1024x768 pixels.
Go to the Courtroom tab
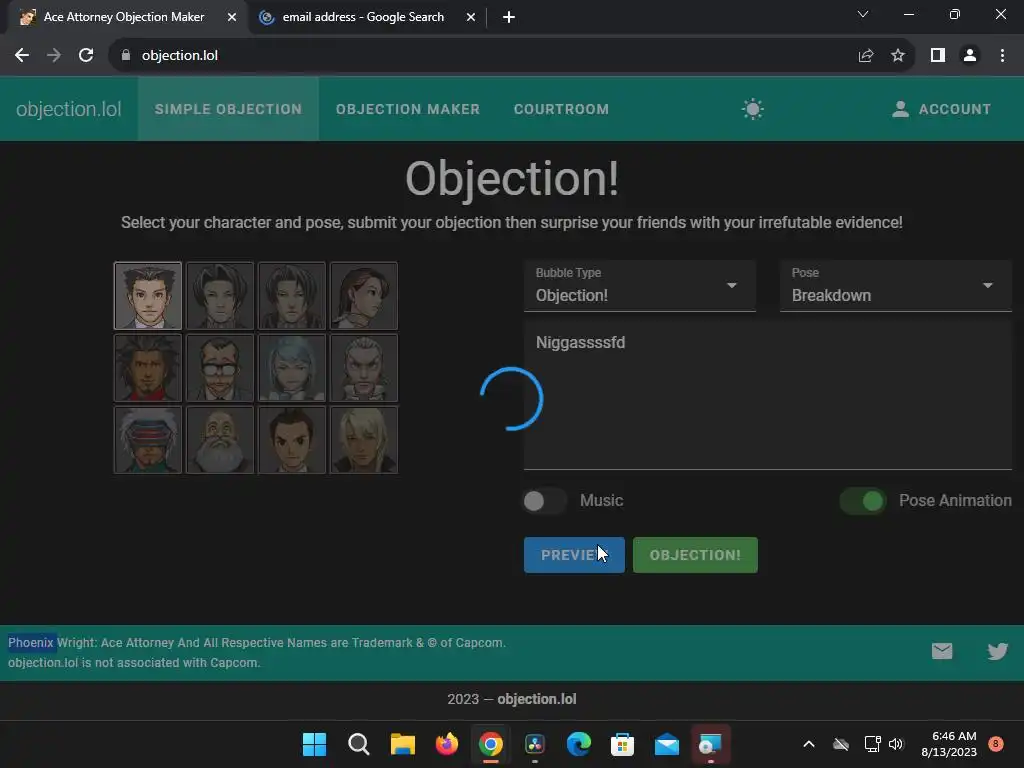click(x=561, y=109)
